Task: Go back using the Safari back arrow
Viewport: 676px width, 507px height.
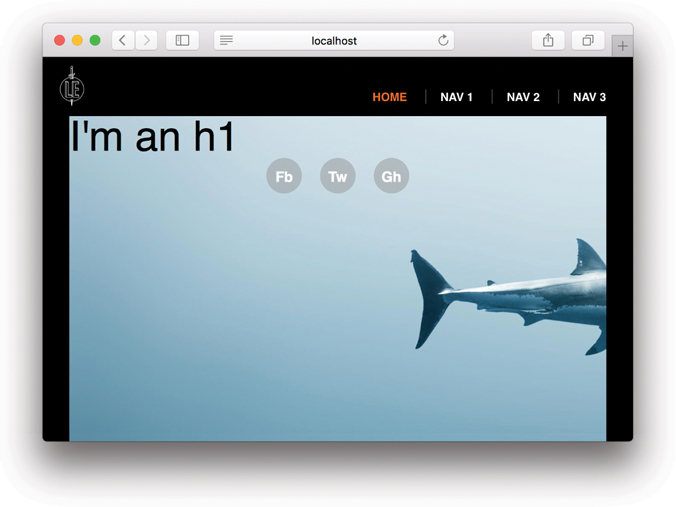Action: pyautogui.click(x=123, y=40)
